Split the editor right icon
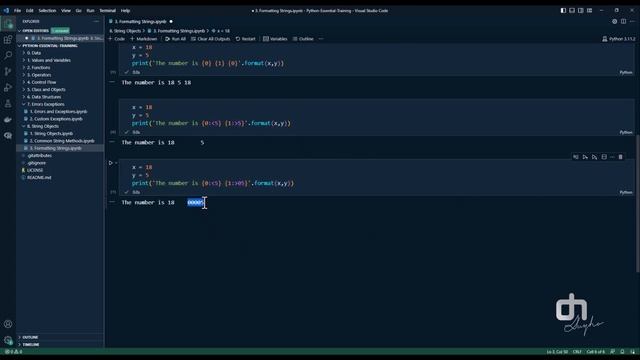Viewport: 640px width, 360px height. point(623,21)
